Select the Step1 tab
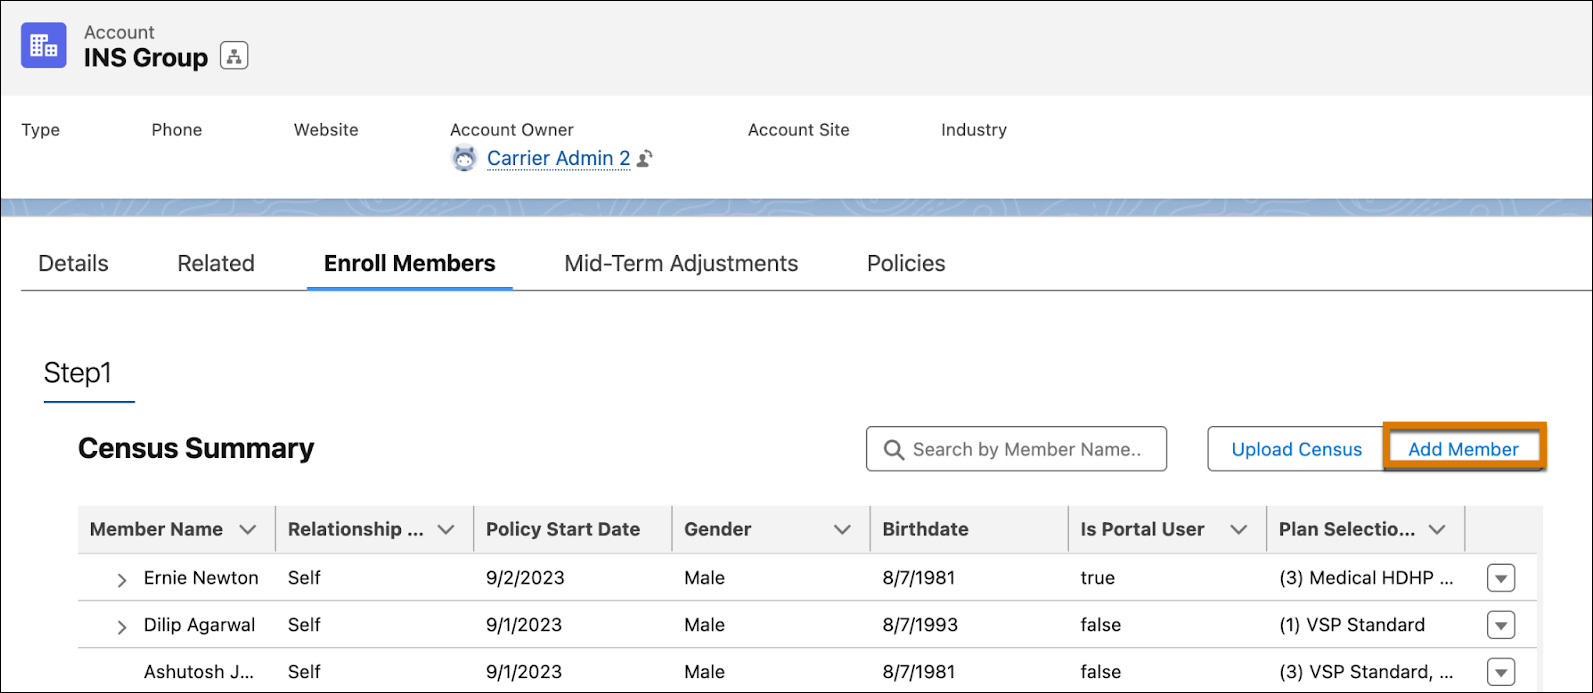This screenshot has width=1593, height=693. point(78,373)
